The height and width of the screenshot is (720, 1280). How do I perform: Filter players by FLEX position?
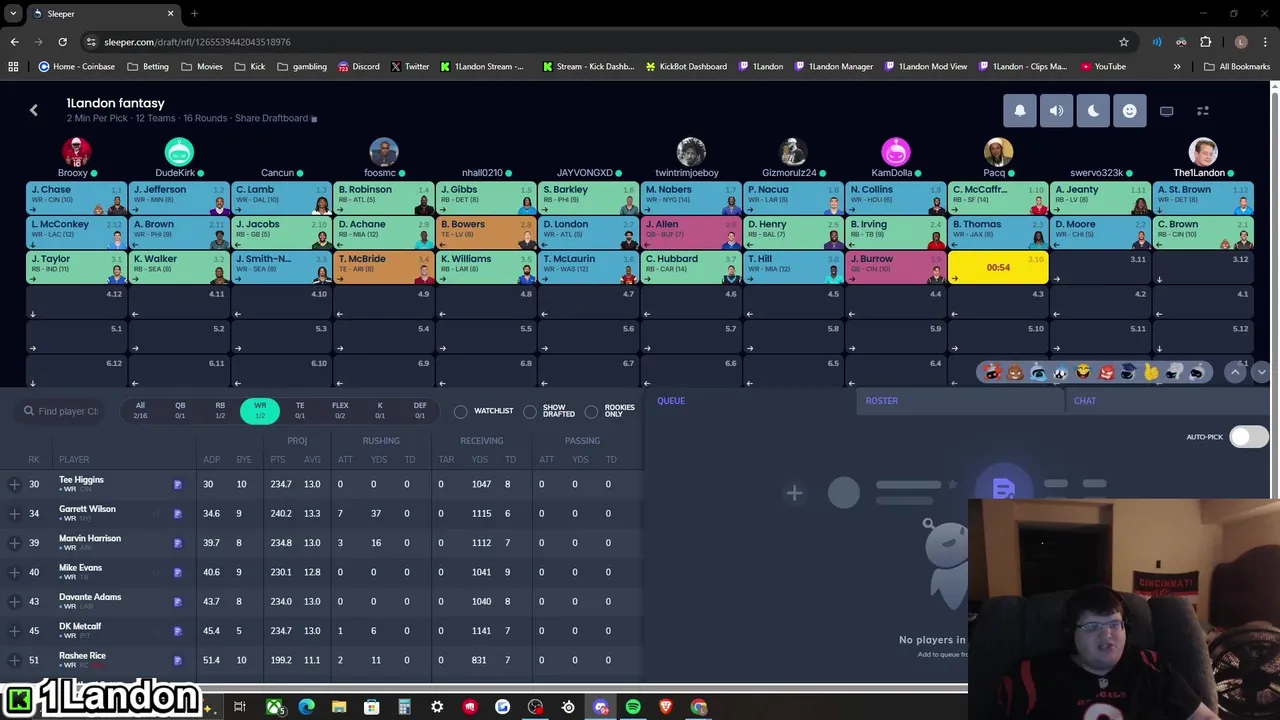[x=340, y=410]
